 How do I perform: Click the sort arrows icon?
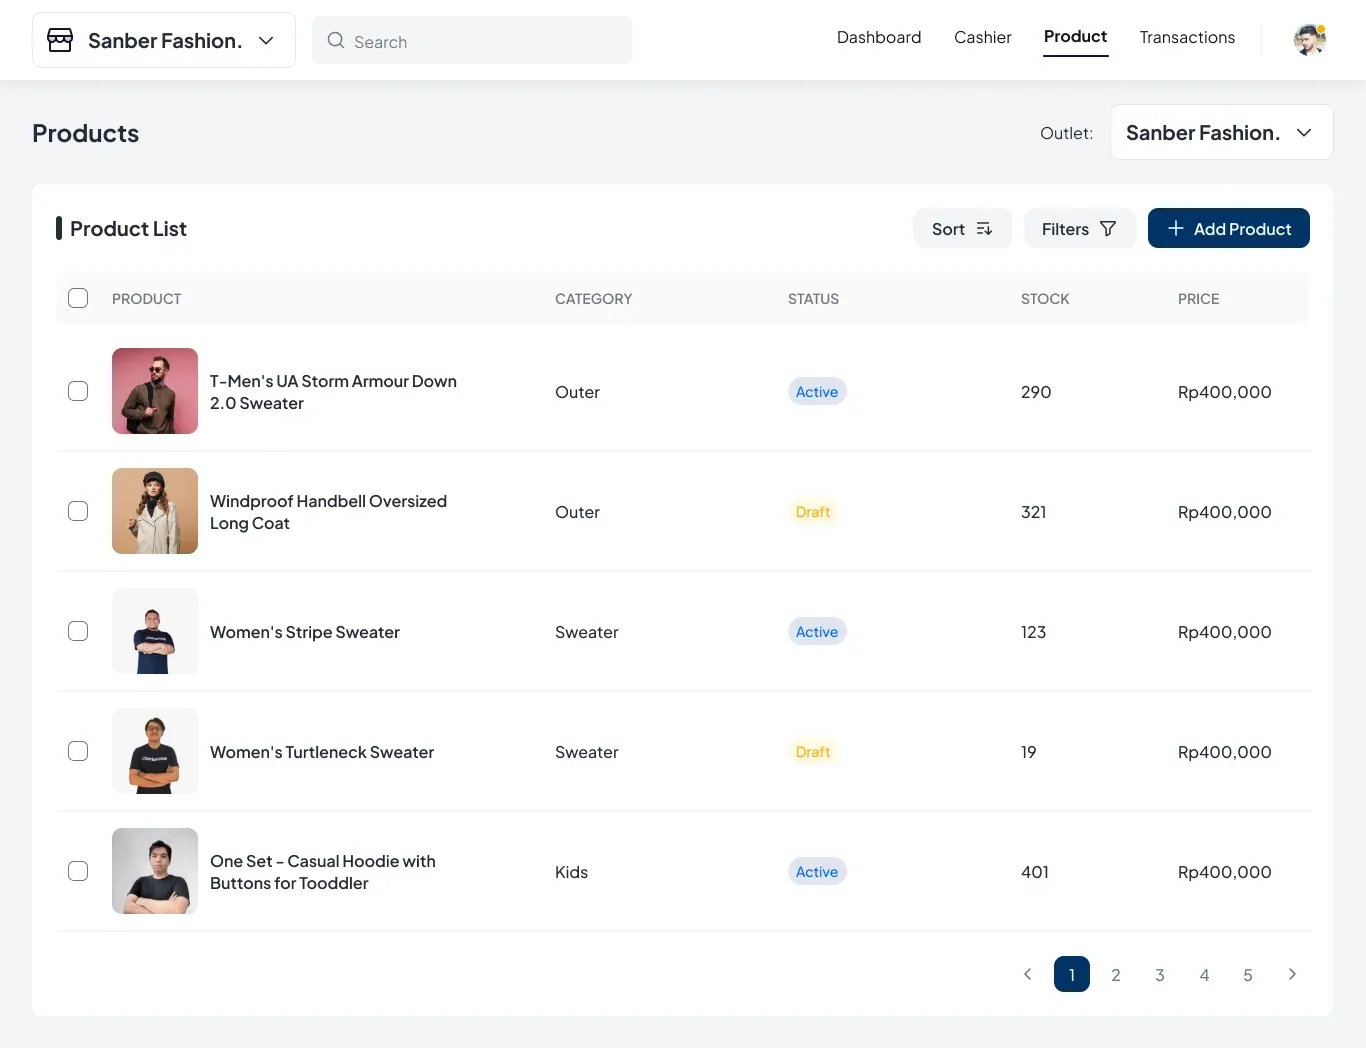tap(984, 229)
